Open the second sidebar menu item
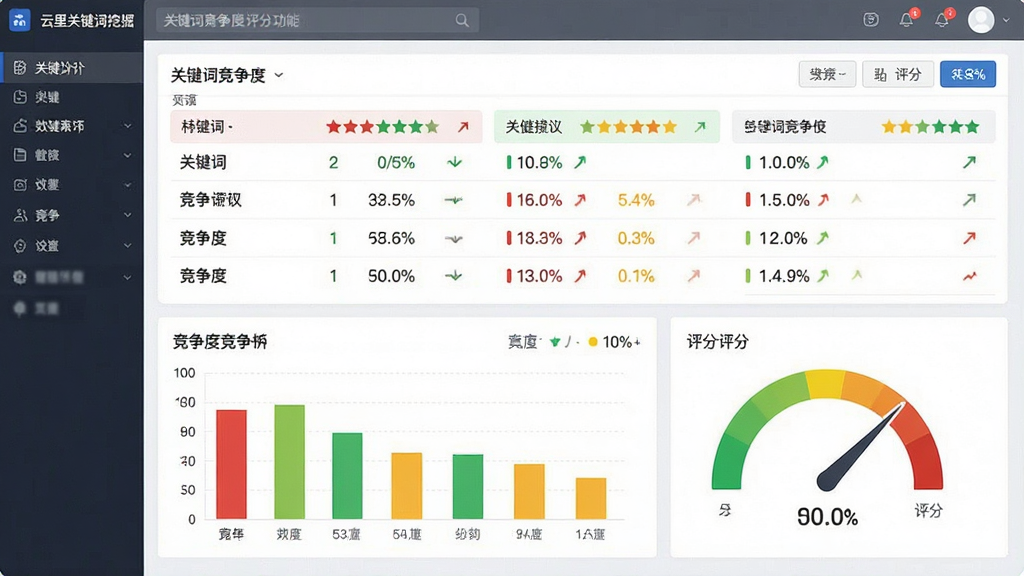1024x576 pixels. pos(72,97)
